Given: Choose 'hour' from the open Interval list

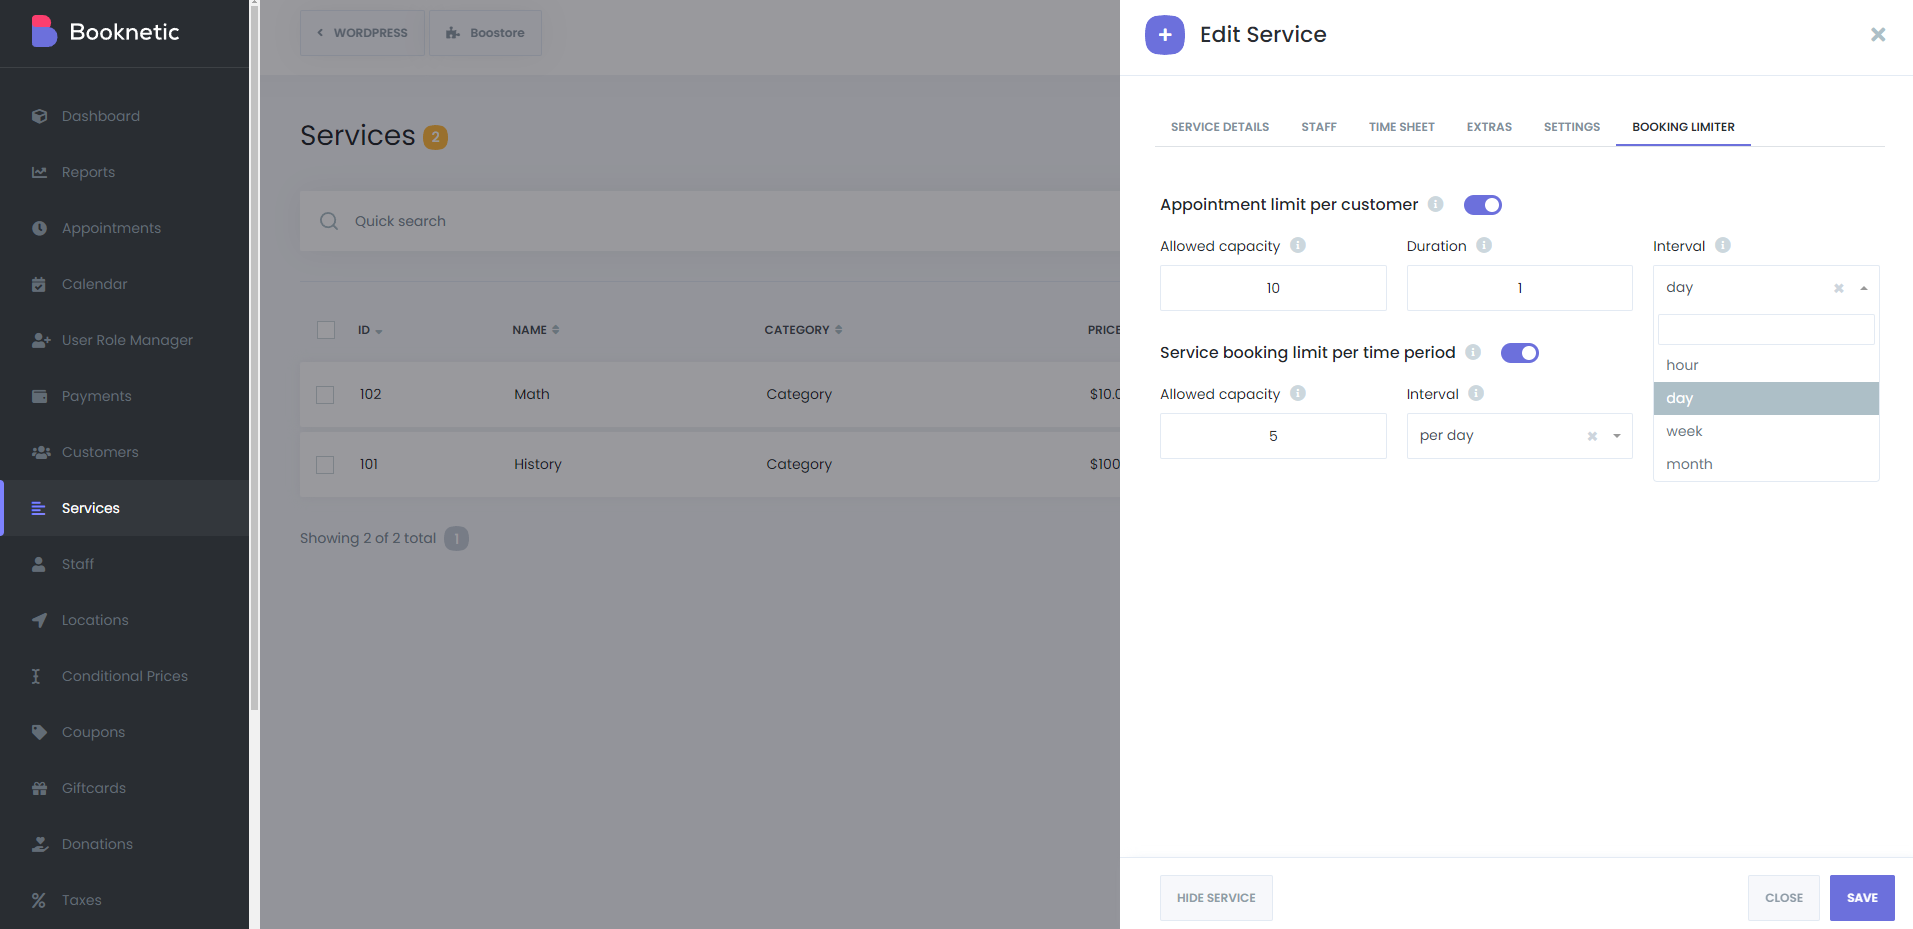Looking at the screenshot, I should pyautogui.click(x=1682, y=364).
